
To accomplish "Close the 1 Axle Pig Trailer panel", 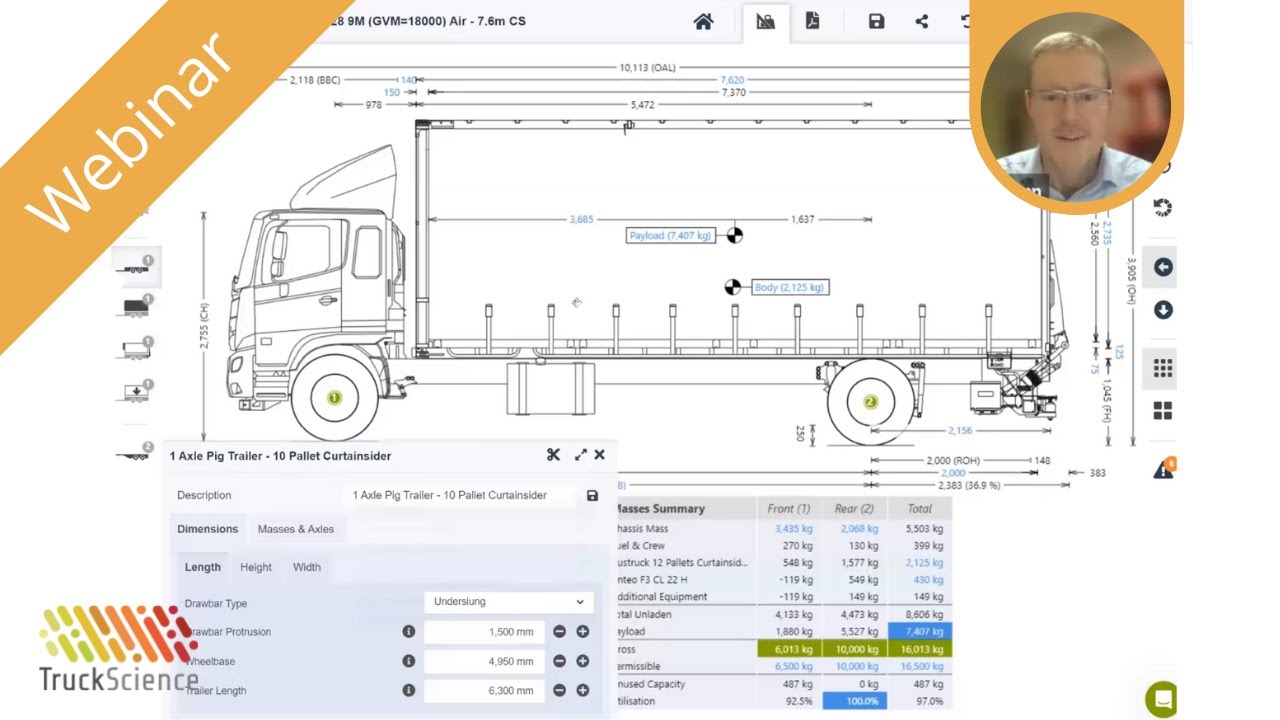I will pos(599,454).
